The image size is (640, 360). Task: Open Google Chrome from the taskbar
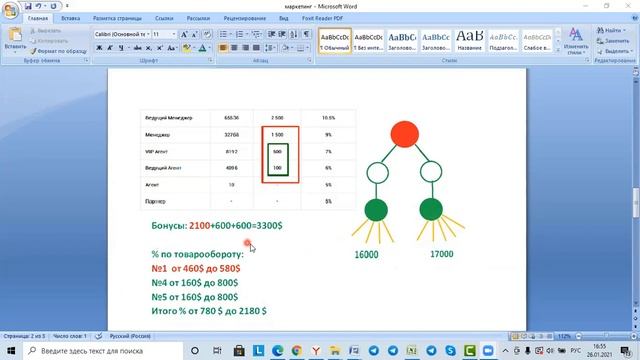point(297,351)
